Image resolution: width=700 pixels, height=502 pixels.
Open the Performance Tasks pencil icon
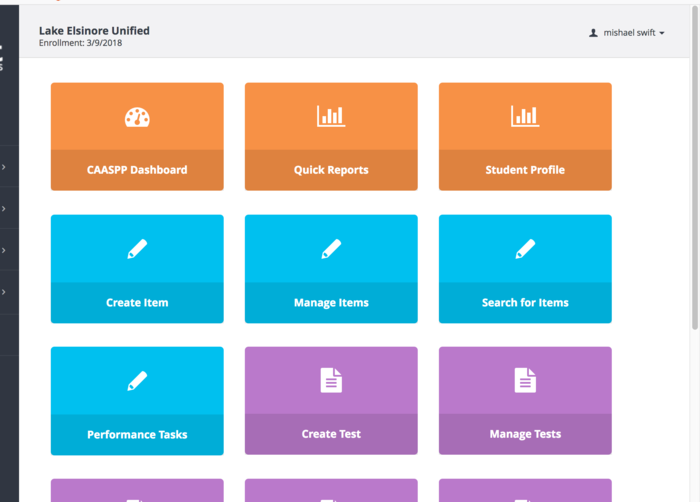(x=137, y=381)
